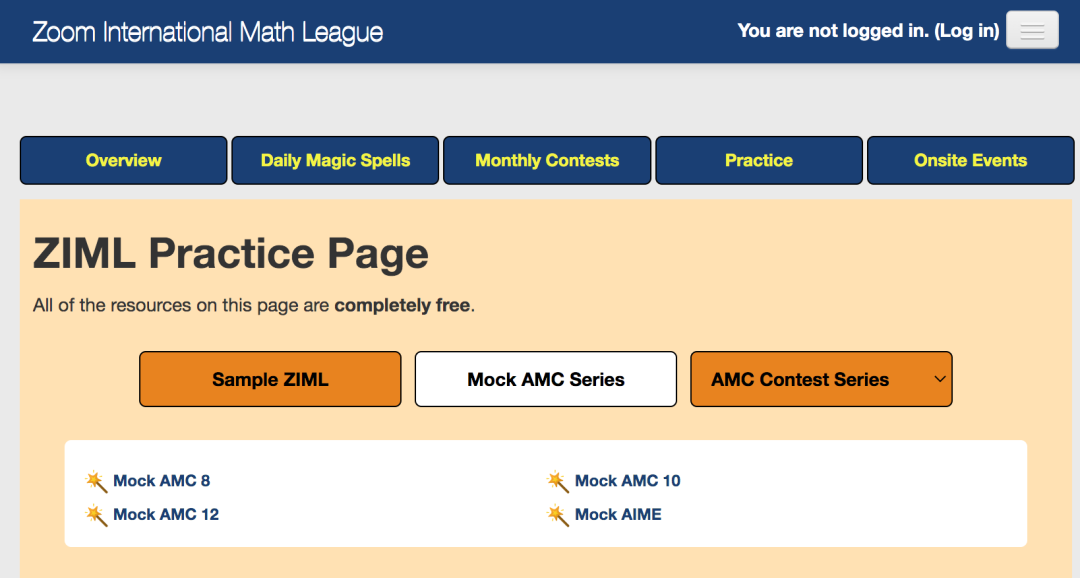
Task: Click the wand icon beside Mock AMC 8
Action: (97, 481)
